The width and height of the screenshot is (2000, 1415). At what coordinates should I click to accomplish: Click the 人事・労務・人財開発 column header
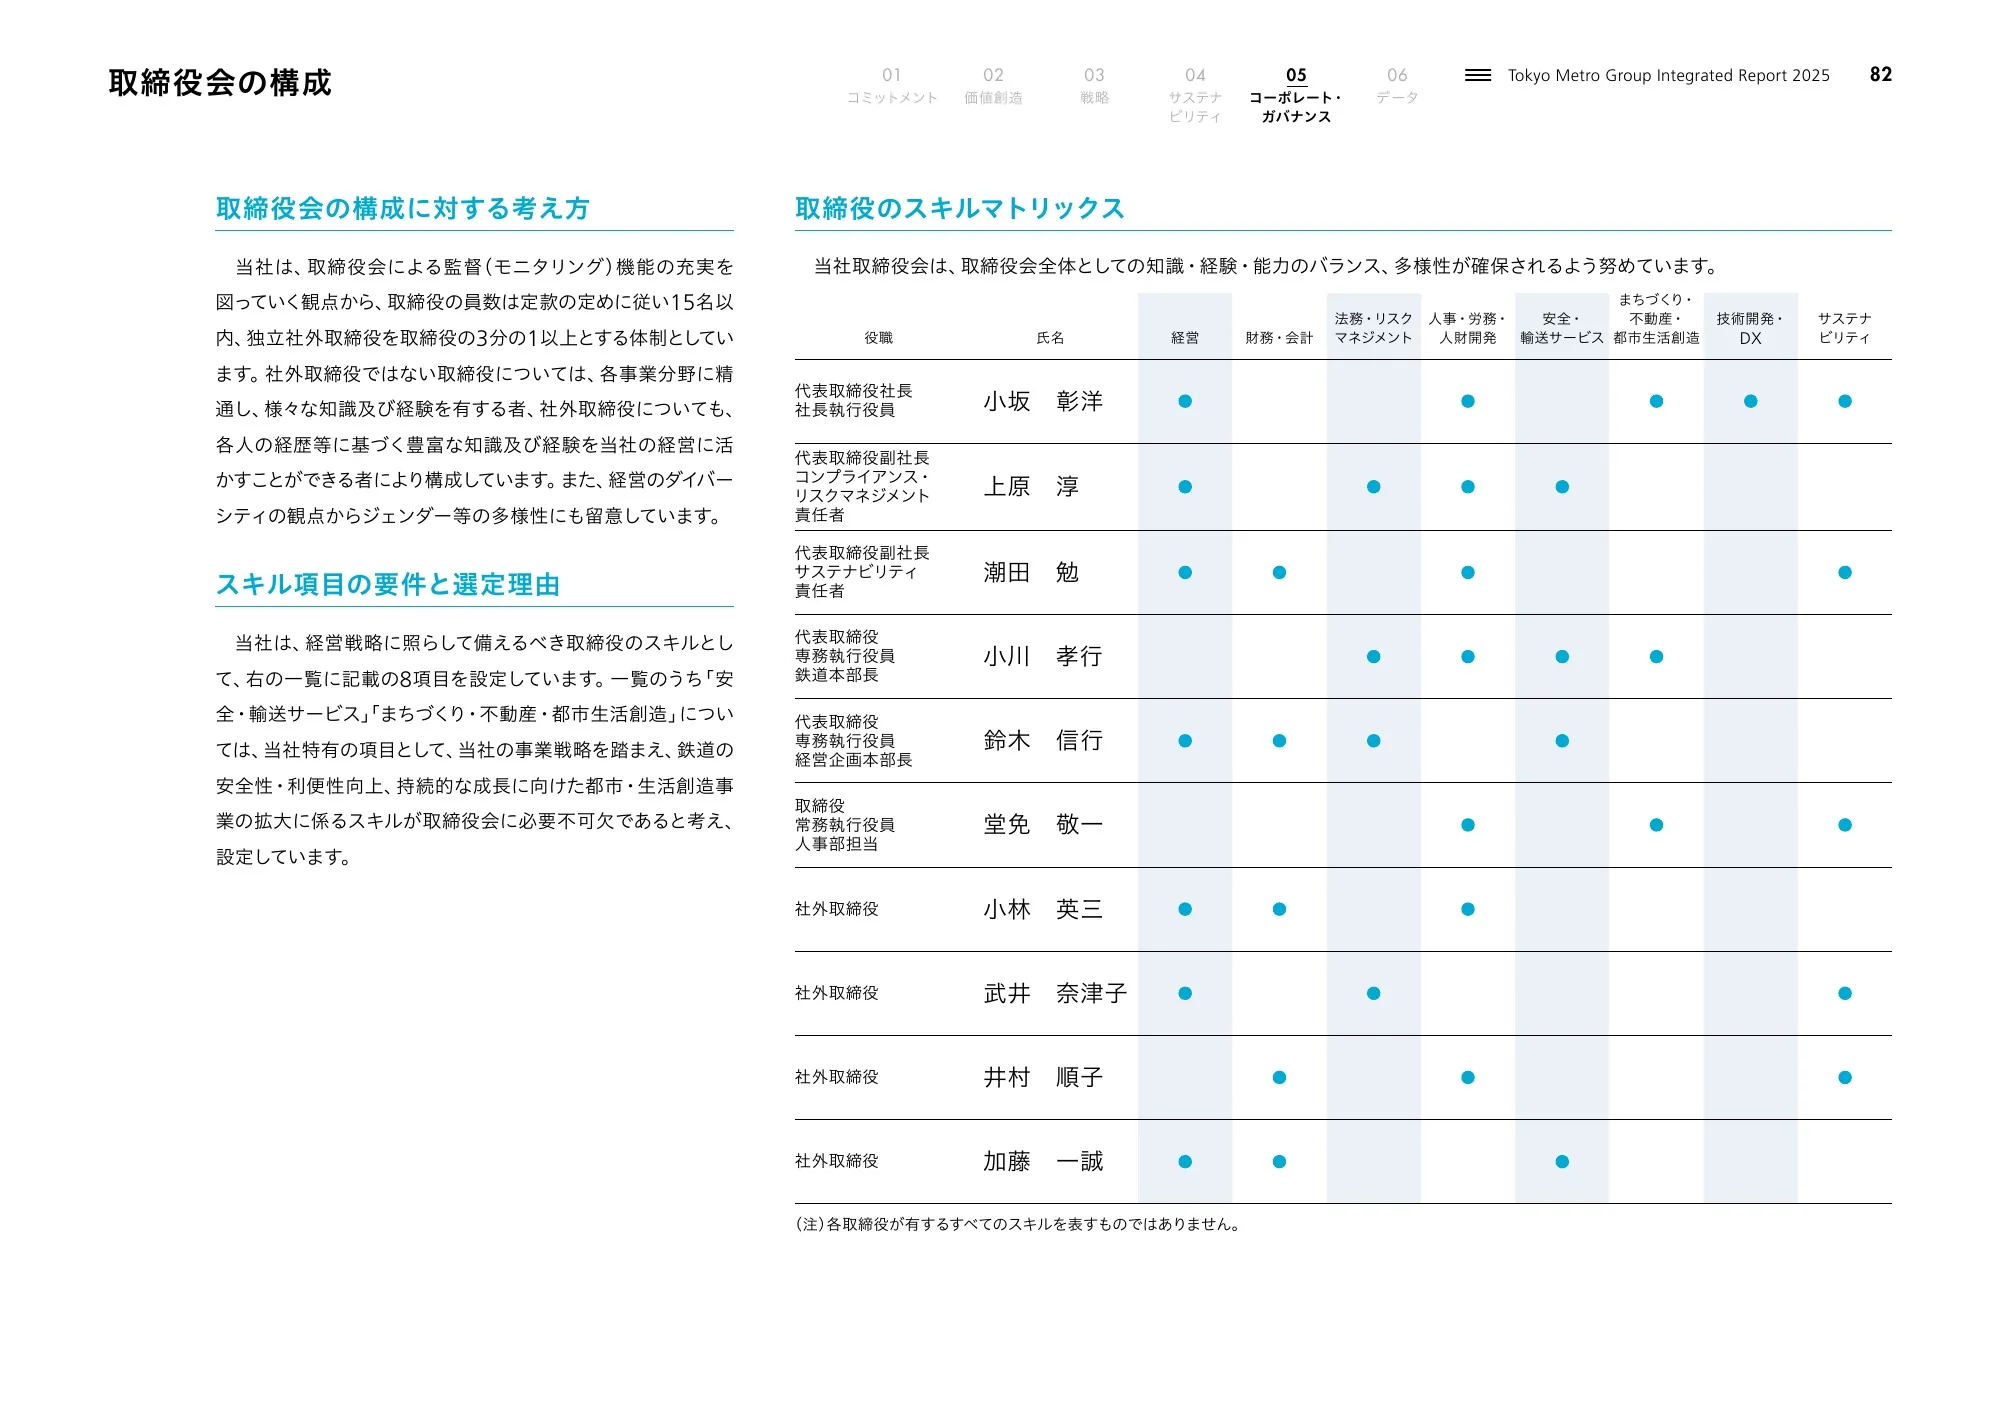[x=1467, y=328]
